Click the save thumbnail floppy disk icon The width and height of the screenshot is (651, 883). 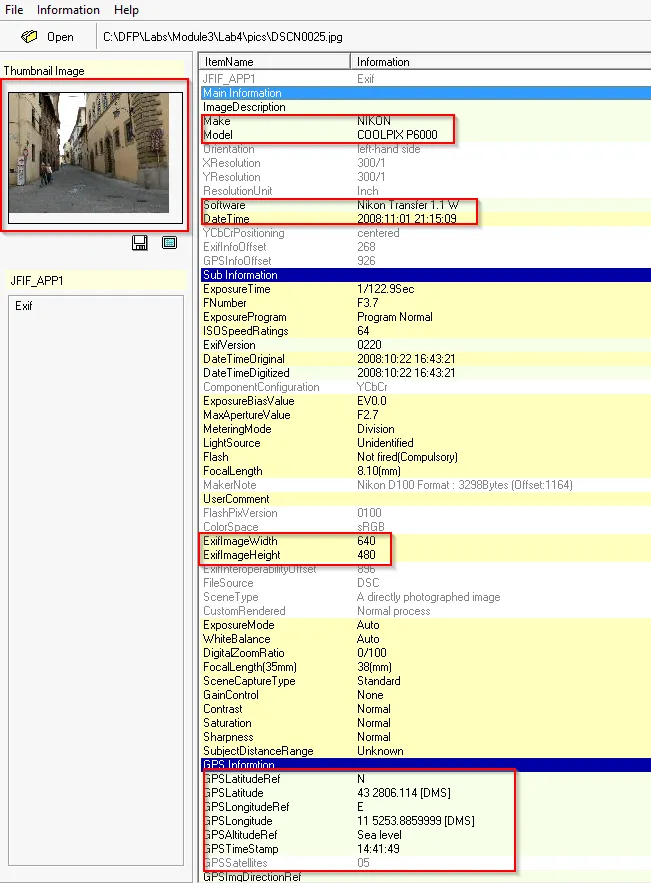[x=140, y=243]
